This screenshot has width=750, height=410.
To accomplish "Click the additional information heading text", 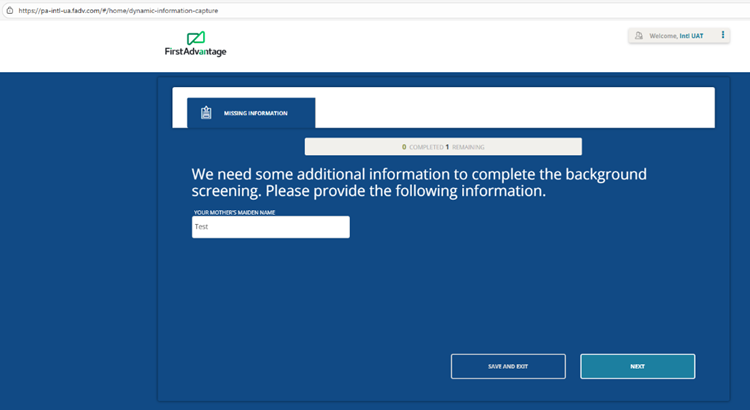I will pos(419,174).
